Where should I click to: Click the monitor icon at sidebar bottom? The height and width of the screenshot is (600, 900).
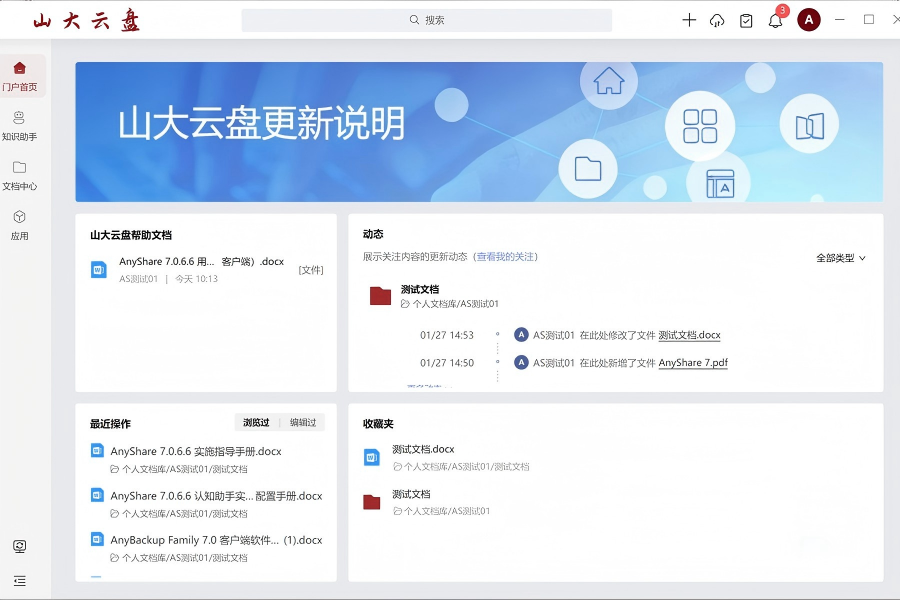coord(20,546)
